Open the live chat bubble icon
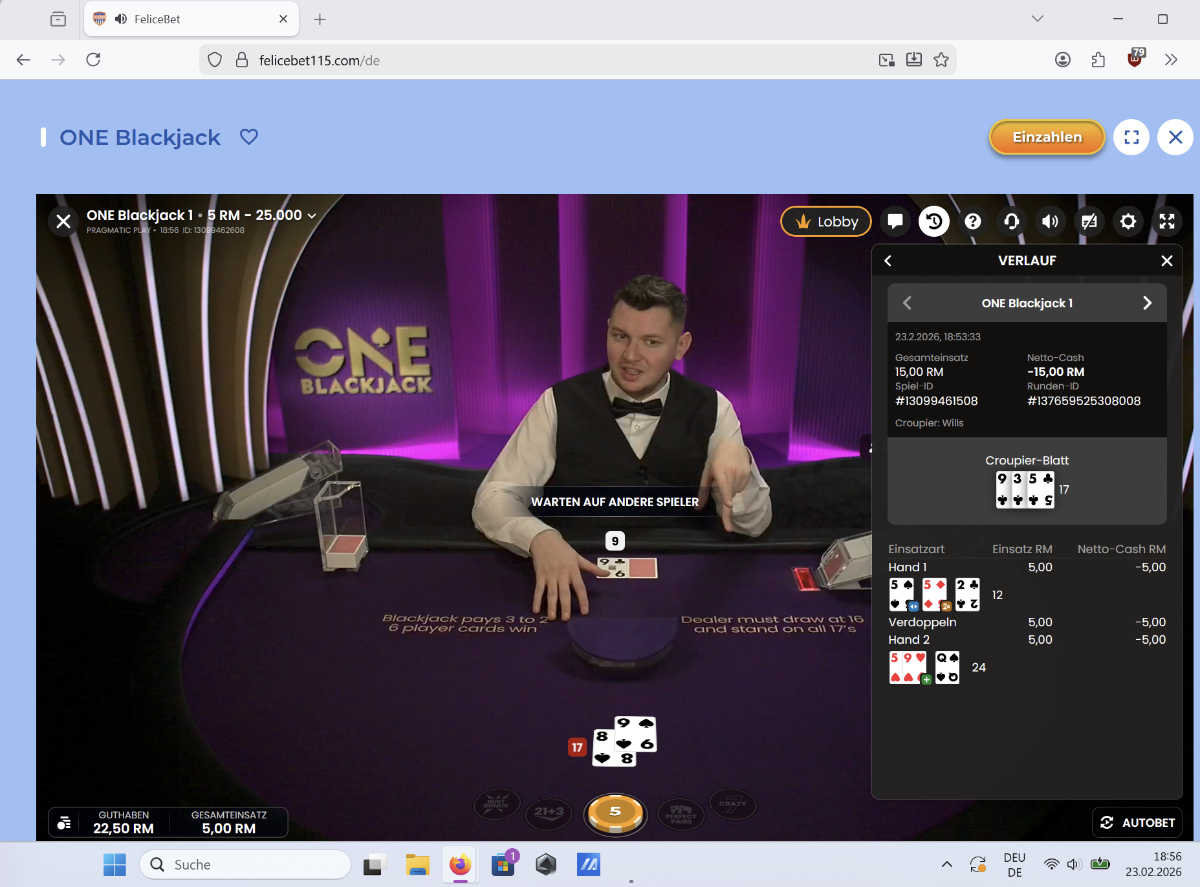 tap(895, 222)
